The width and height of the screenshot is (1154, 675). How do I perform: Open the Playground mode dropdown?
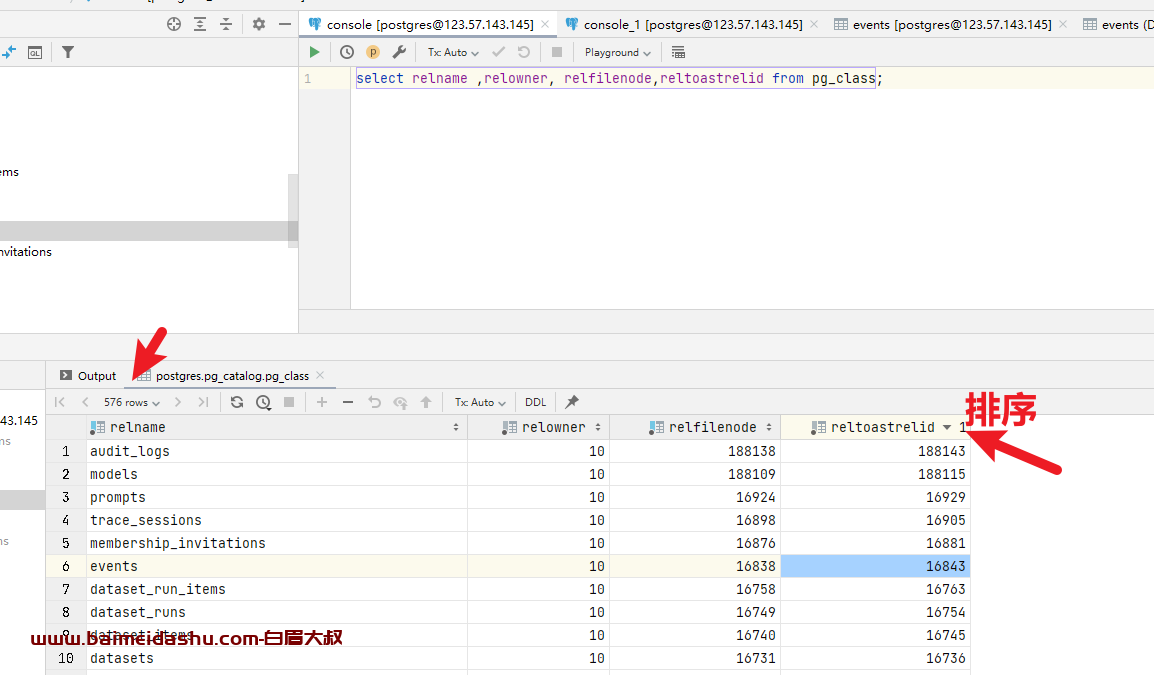[x=617, y=52]
